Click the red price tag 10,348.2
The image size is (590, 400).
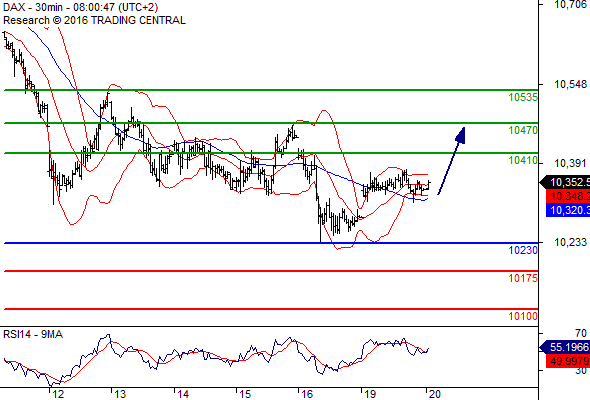pyautogui.click(x=568, y=196)
